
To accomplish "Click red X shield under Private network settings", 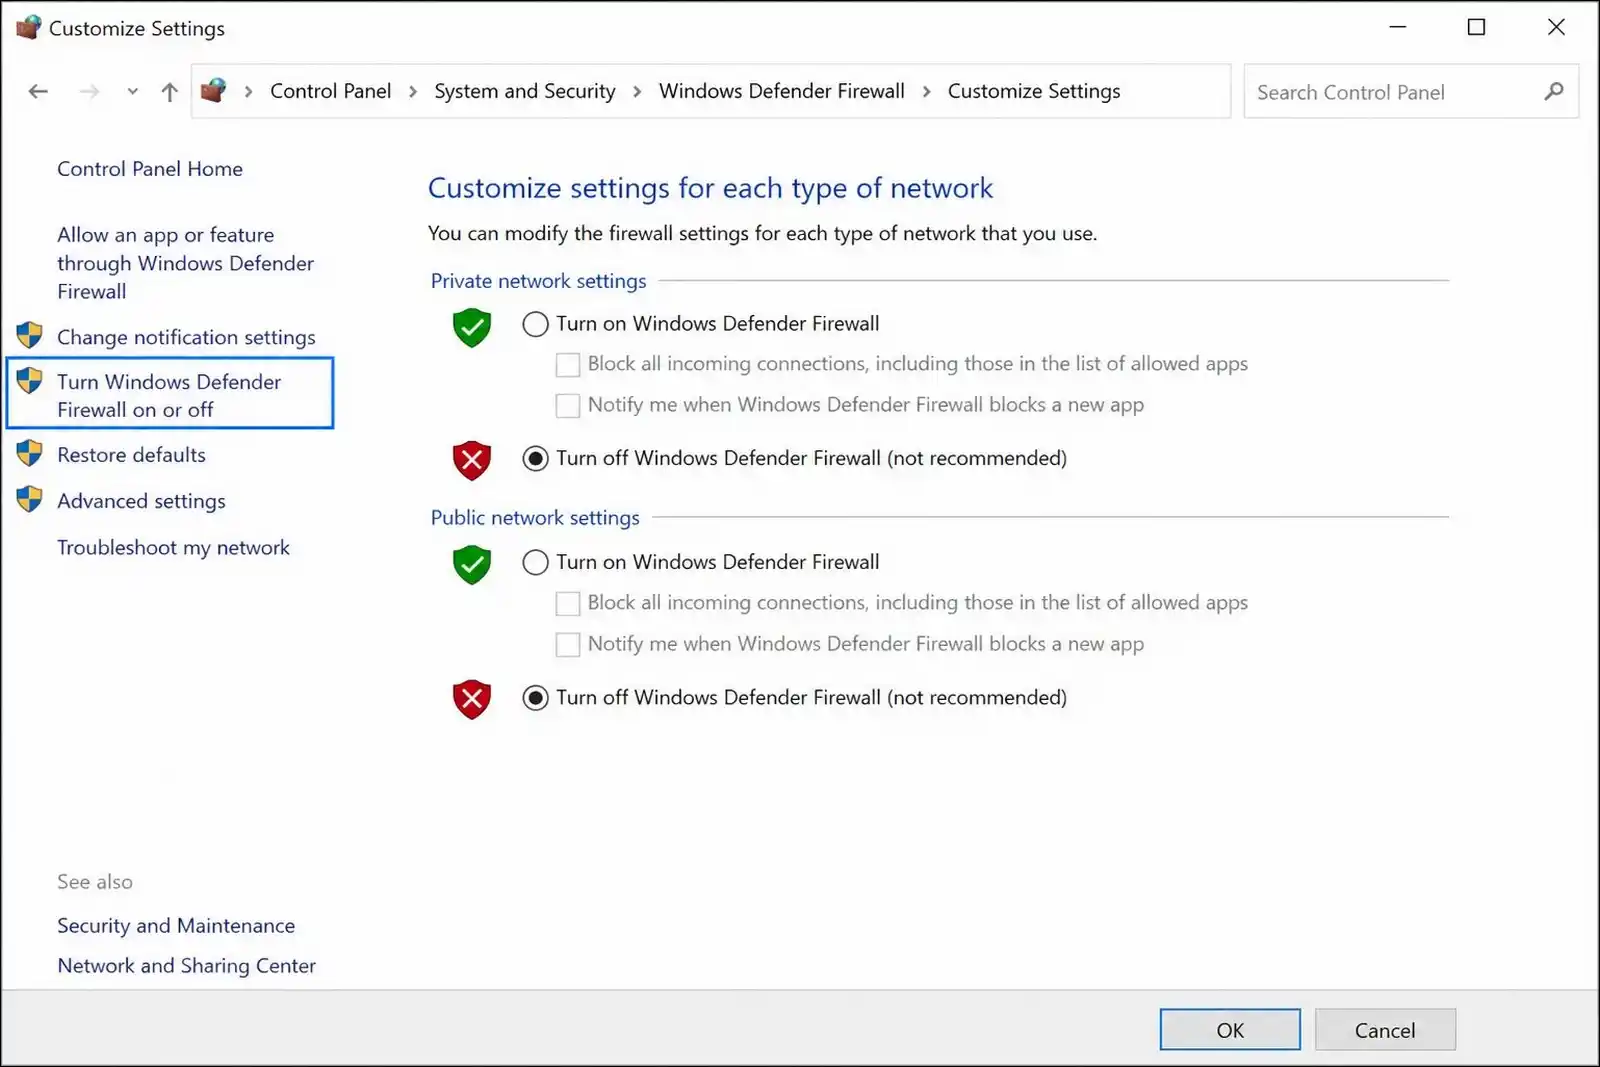I will click(x=472, y=461).
